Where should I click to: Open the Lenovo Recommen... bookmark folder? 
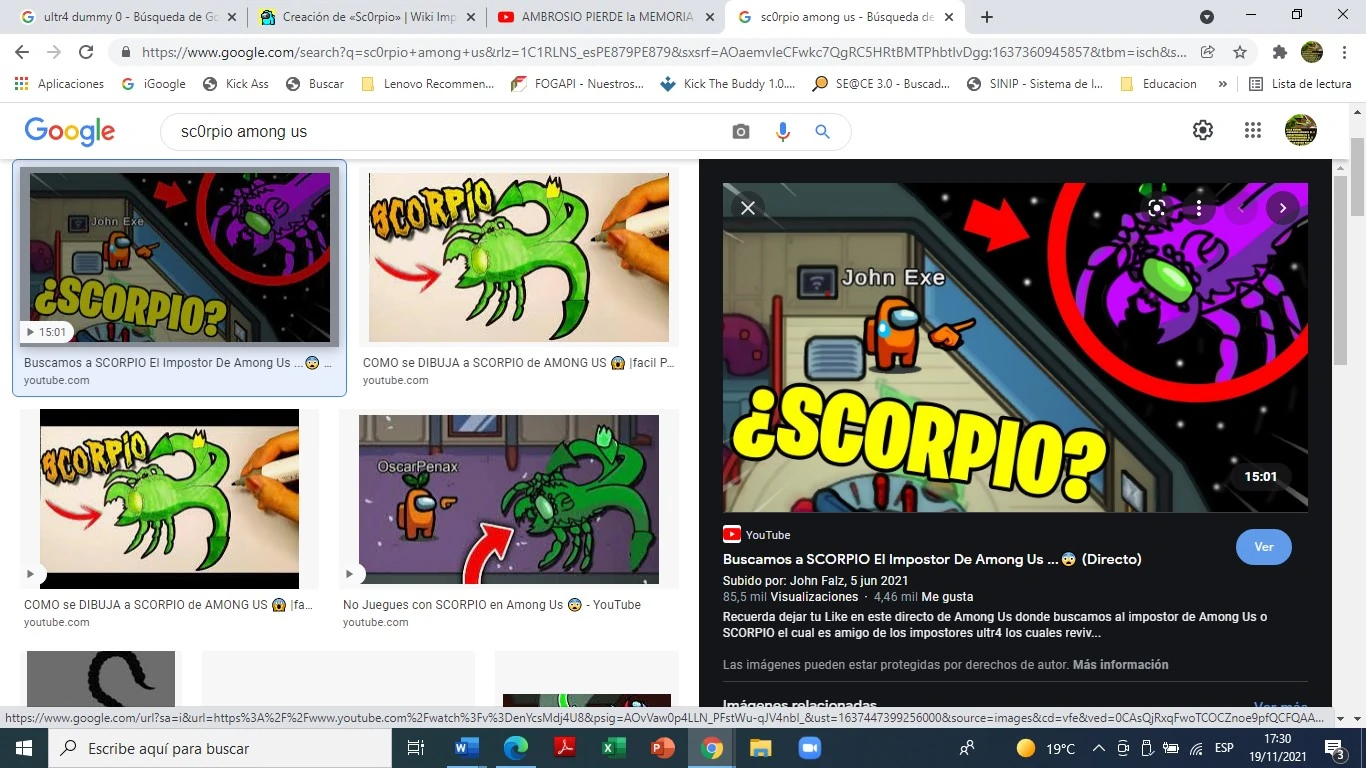pos(427,84)
